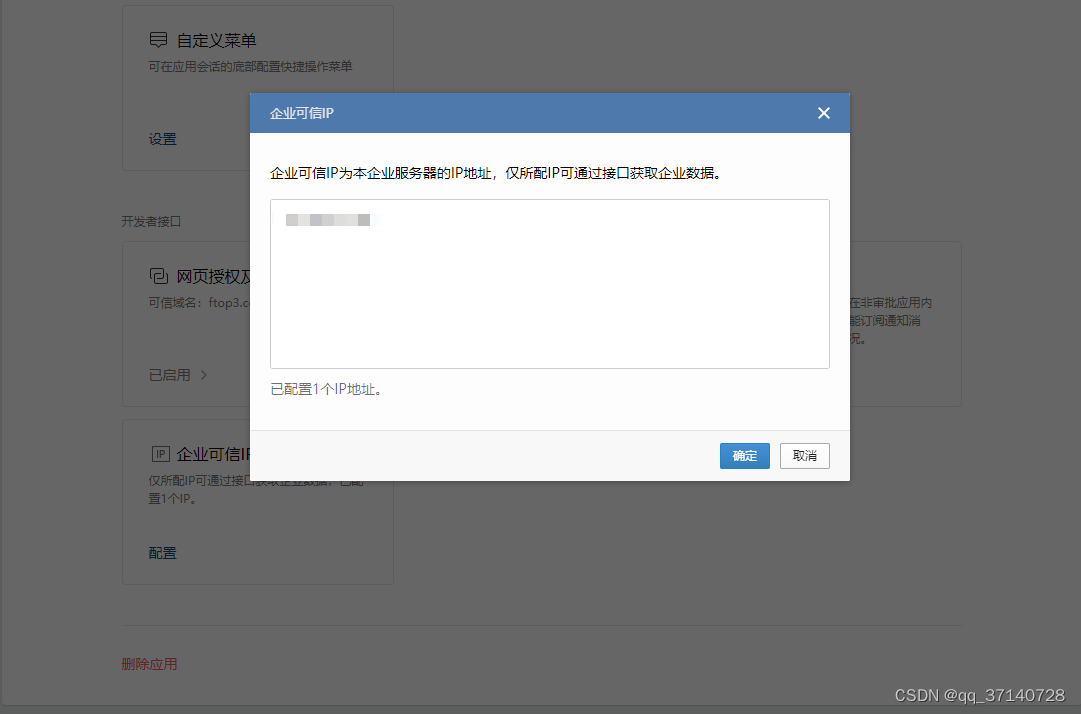The image size is (1081, 714).
Task: Open 配置 under 企业可信IP card
Action: 163,553
